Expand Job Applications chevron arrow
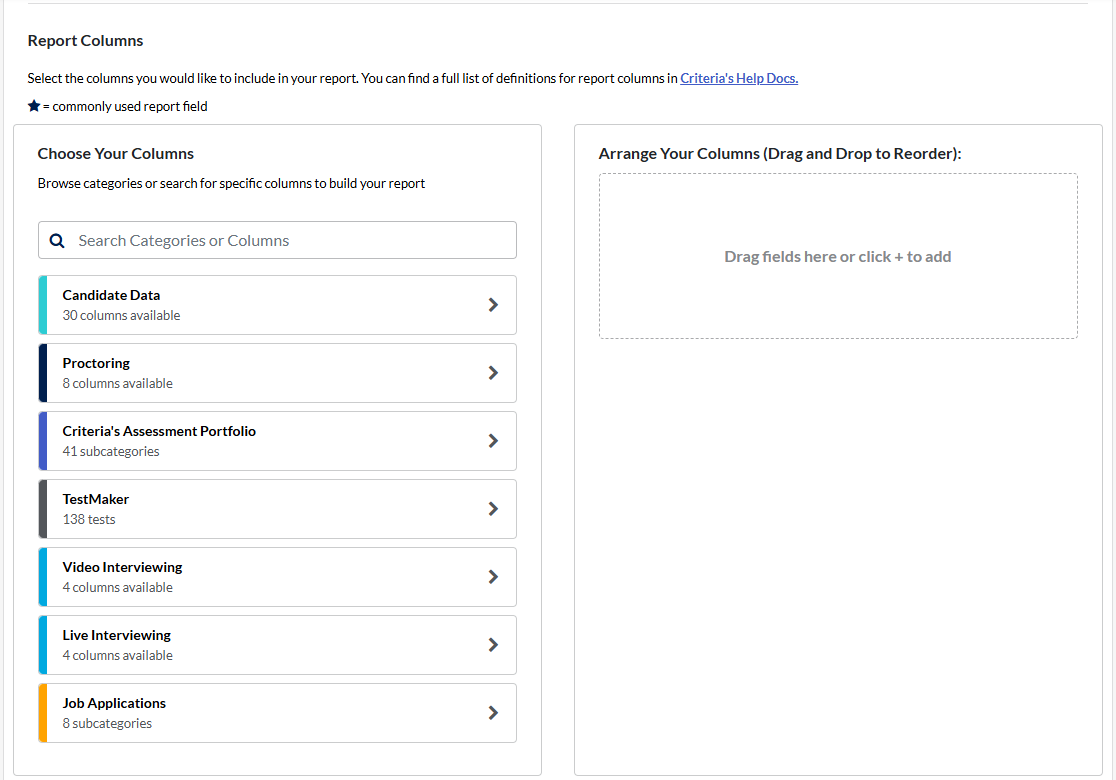1116x780 pixels. pyautogui.click(x=493, y=713)
